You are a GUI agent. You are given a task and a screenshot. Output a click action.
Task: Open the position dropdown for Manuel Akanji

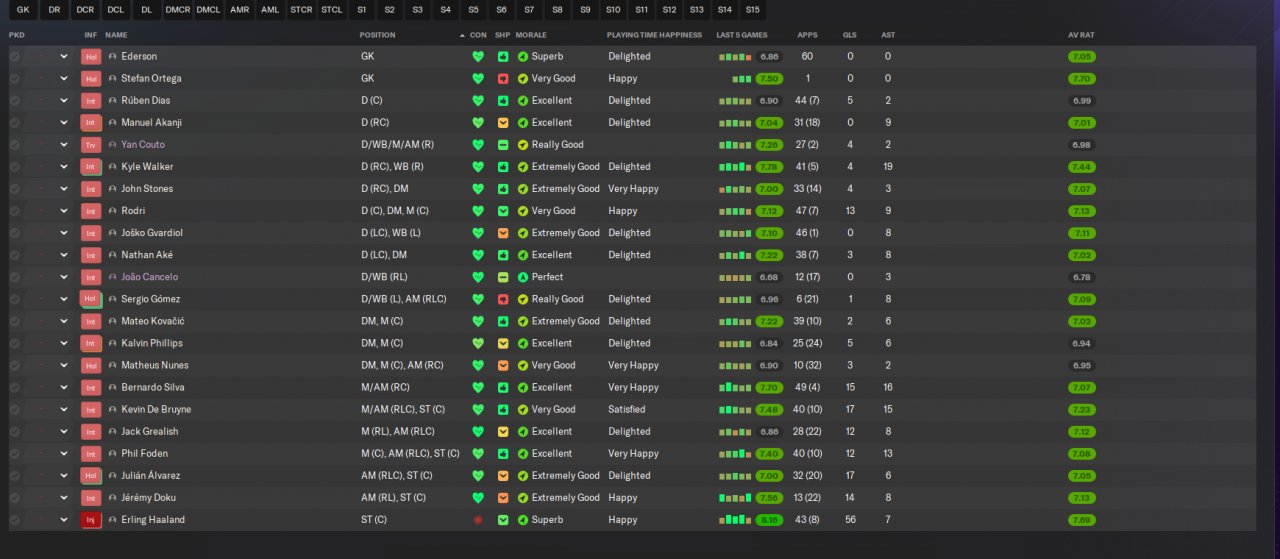point(64,123)
